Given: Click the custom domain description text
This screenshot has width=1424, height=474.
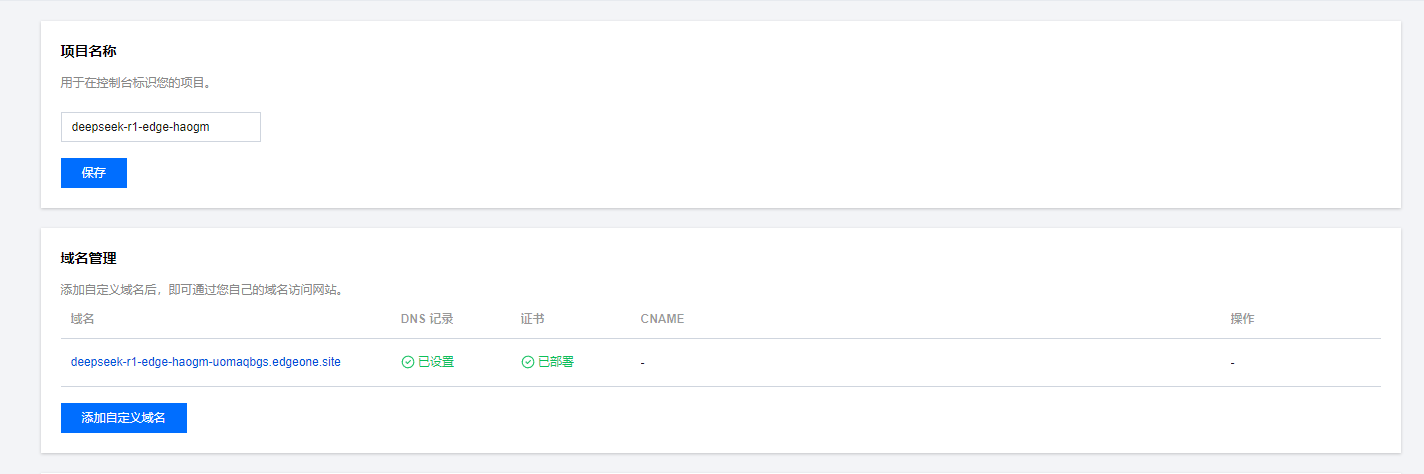Looking at the screenshot, I should coord(202,290).
